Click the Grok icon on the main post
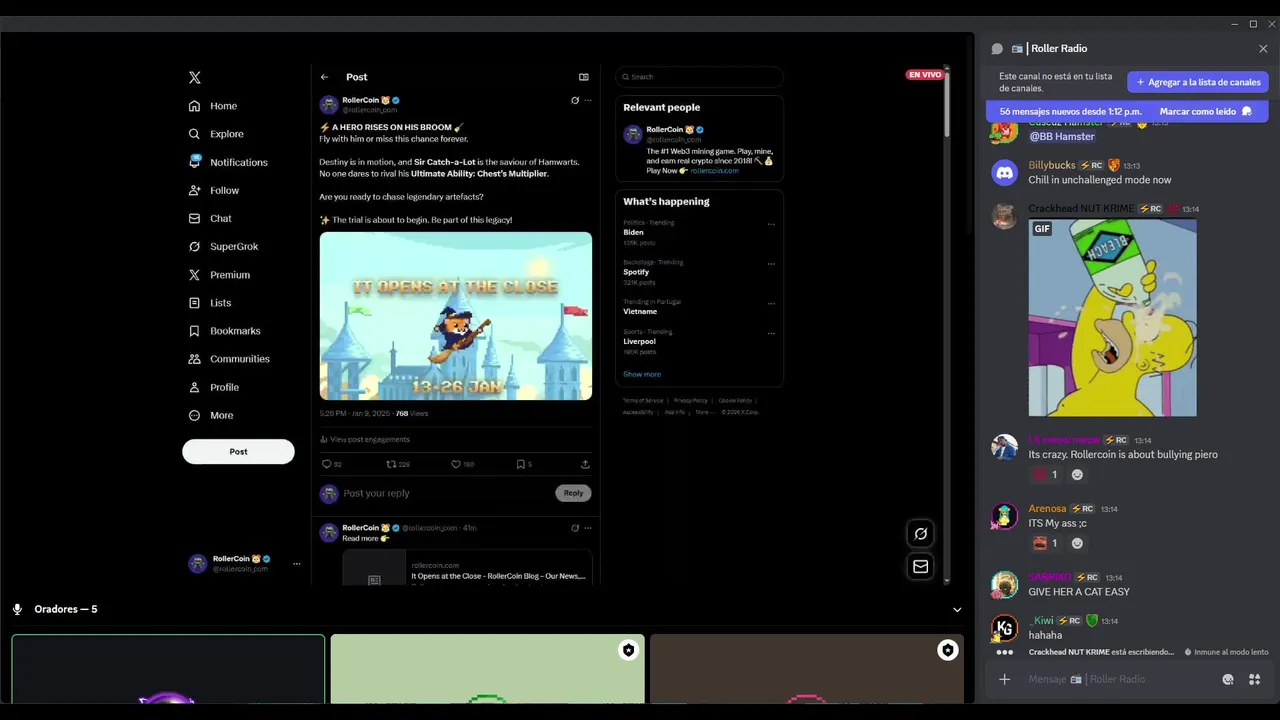Screen dimensions: 1280x720 575,100
